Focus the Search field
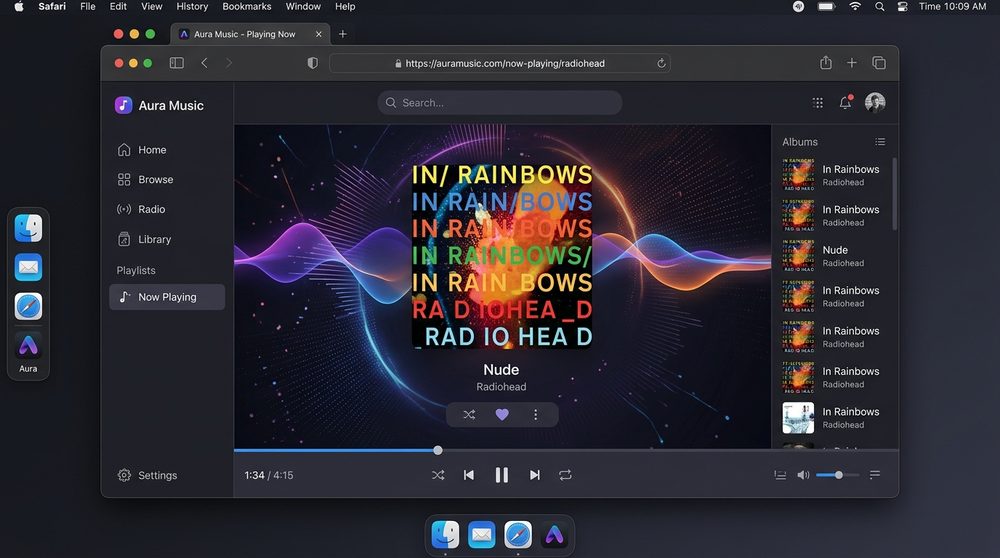The width and height of the screenshot is (1000, 558). [x=500, y=103]
